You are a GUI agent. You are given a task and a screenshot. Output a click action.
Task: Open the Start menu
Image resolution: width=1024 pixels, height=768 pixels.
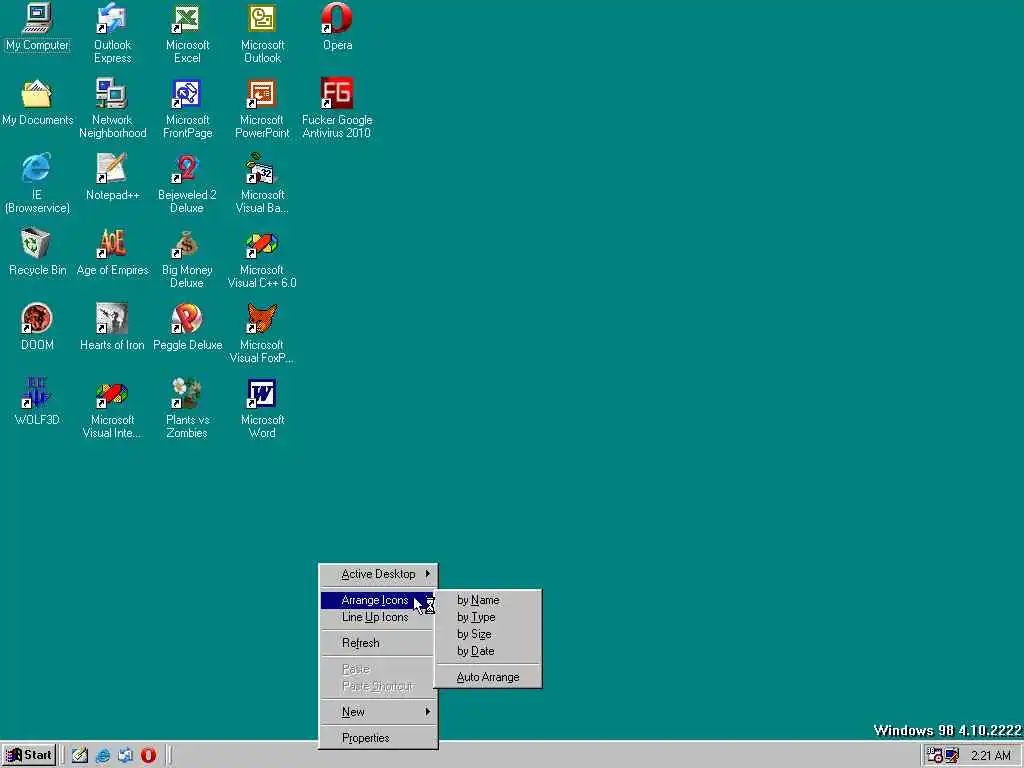pos(29,755)
